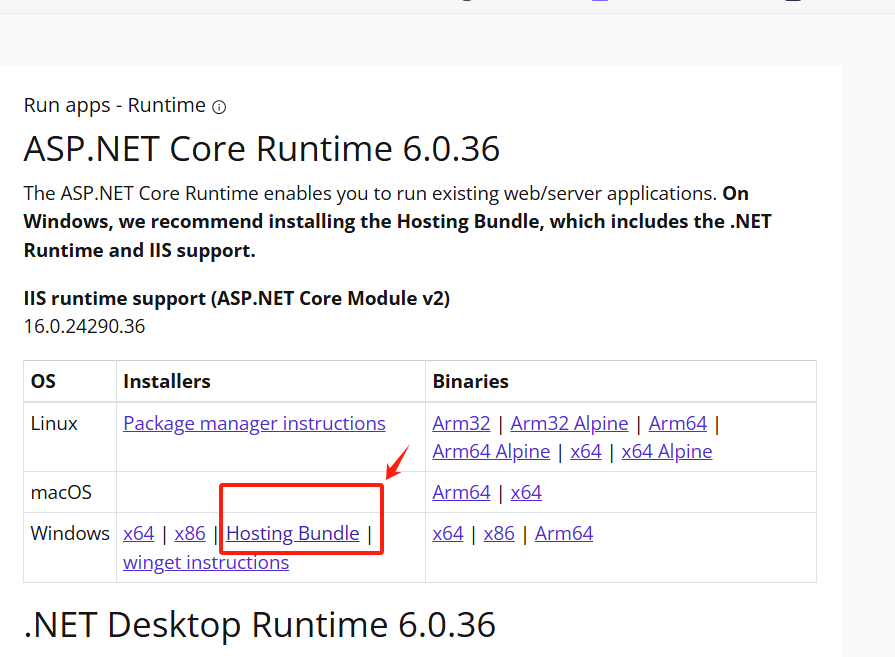The width and height of the screenshot is (895, 657).
Task: Select the version text 16.0.24290.36
Action: point(84,327)
